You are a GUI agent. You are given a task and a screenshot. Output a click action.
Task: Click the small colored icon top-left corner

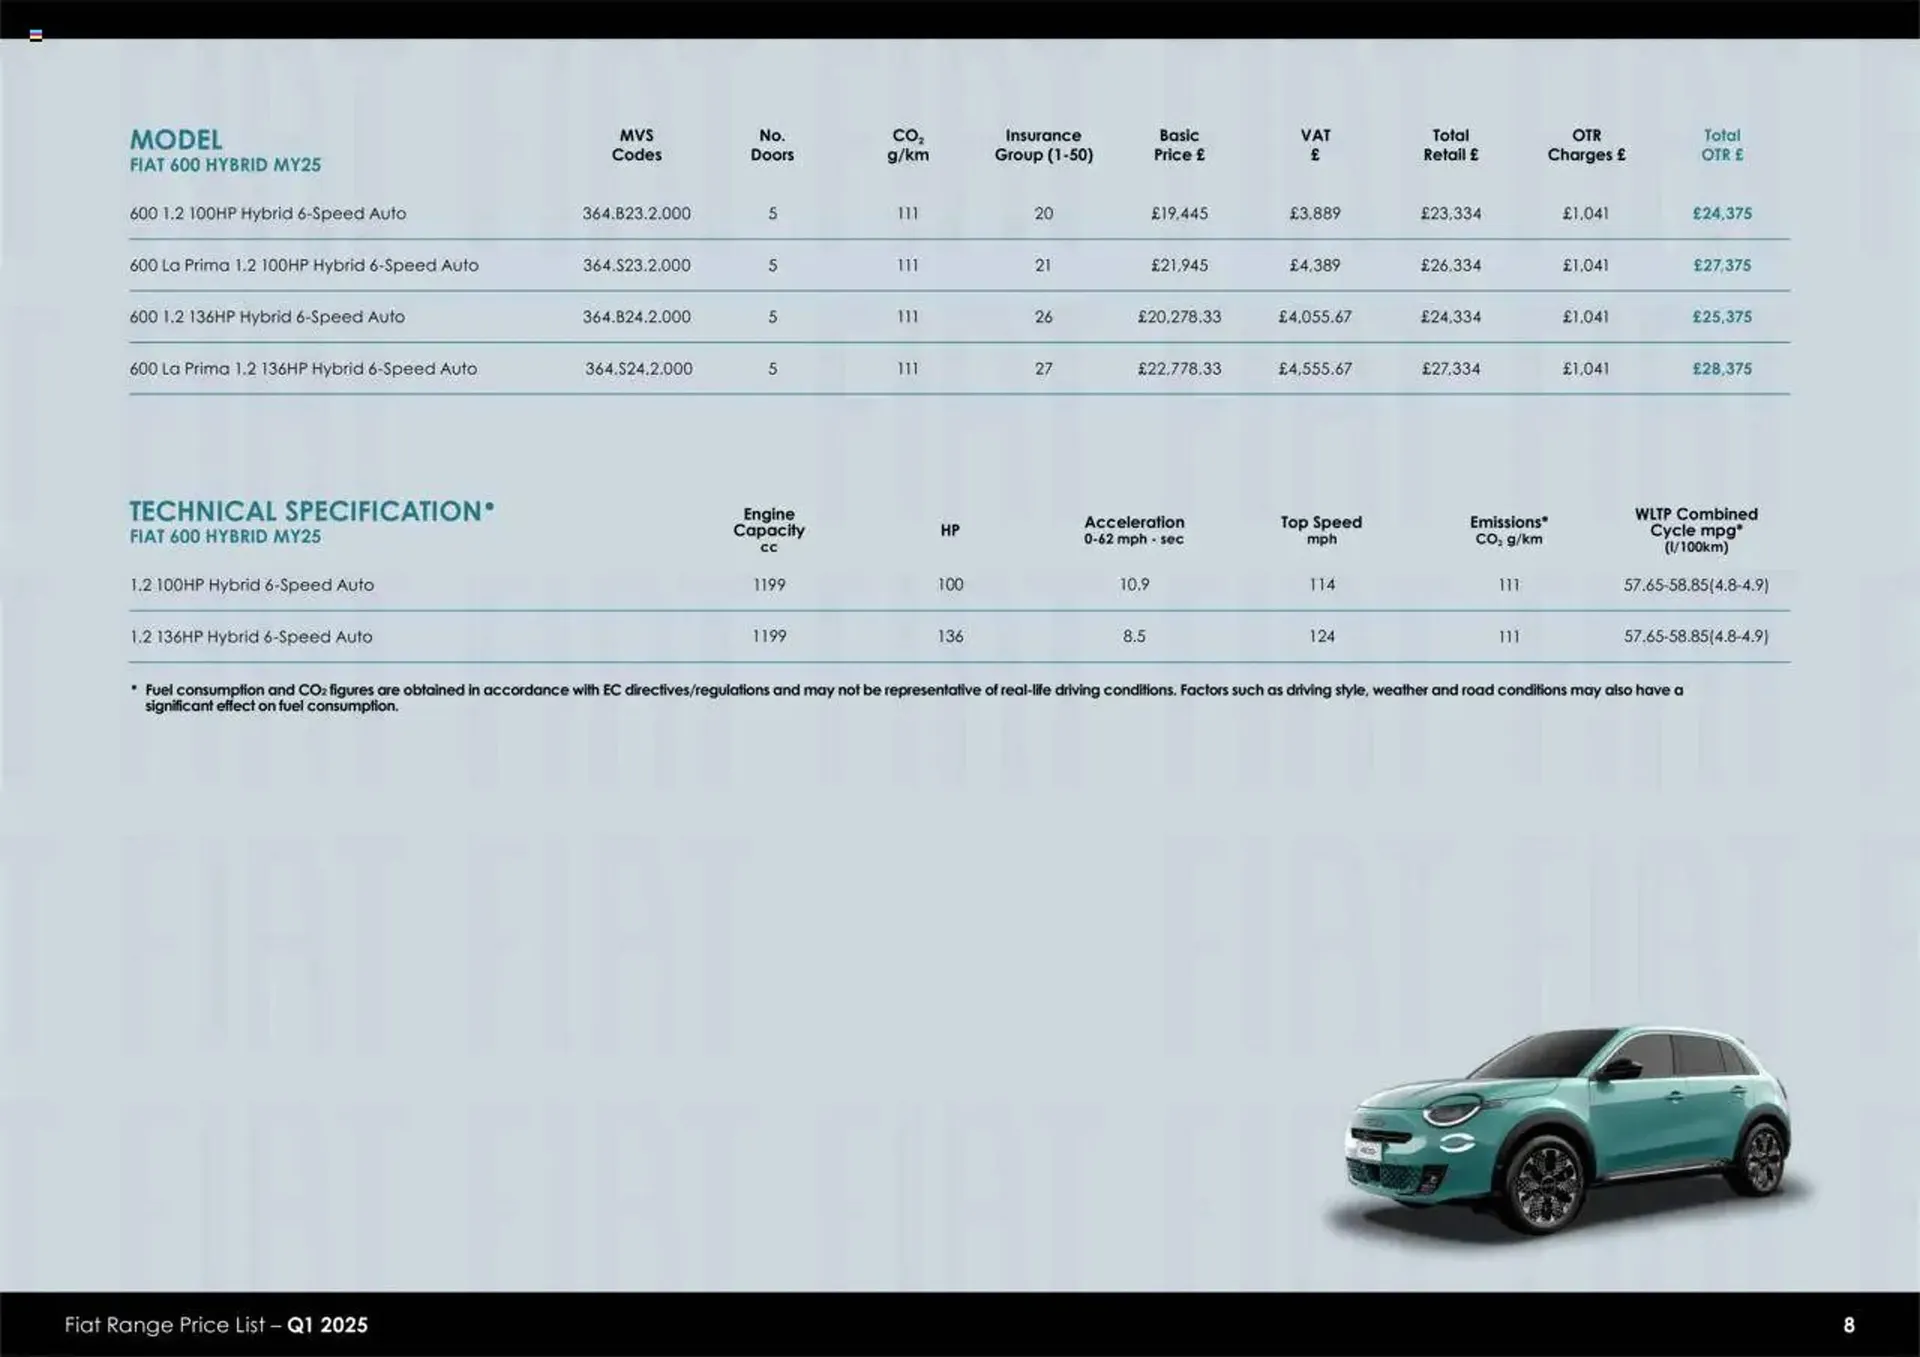click(x=38, y=33)
